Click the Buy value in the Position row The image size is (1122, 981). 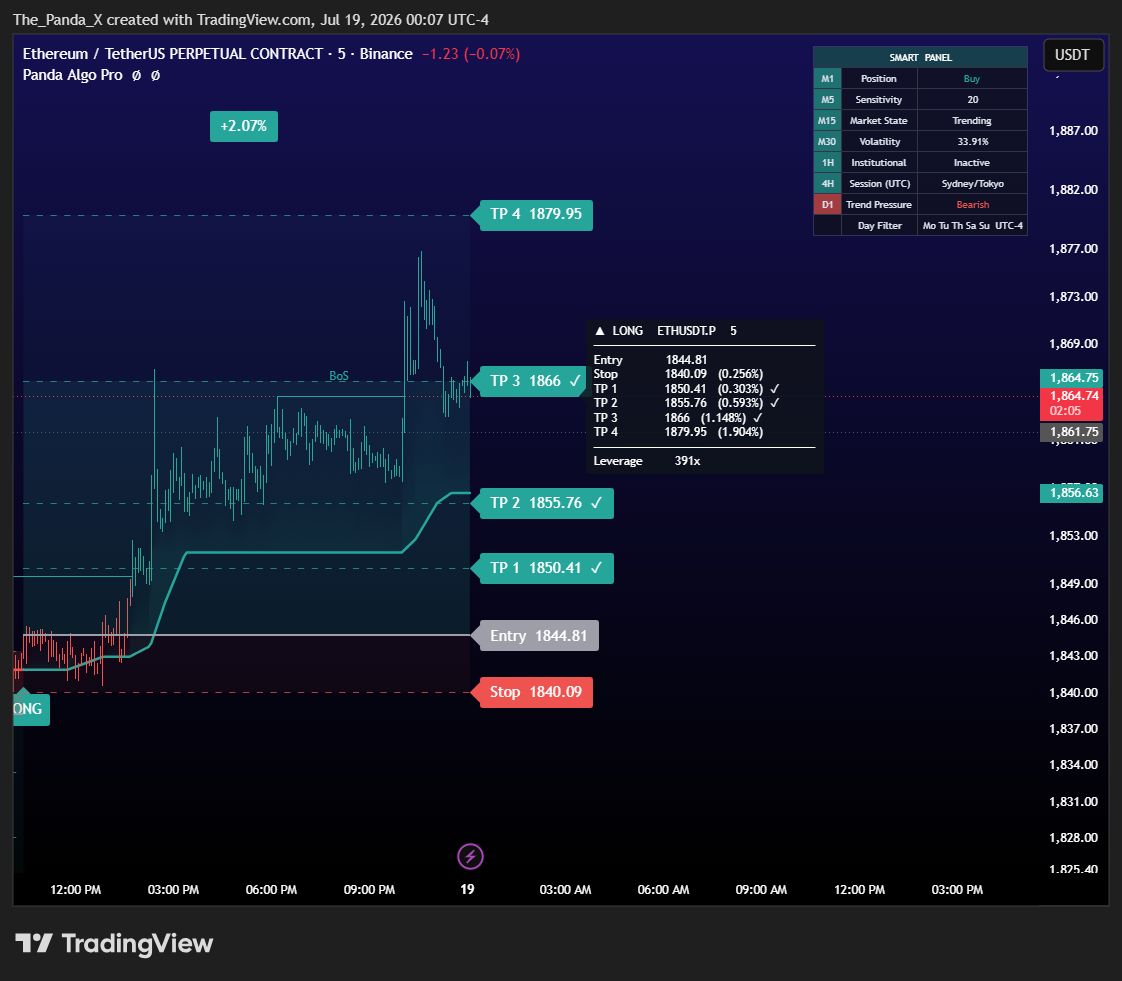[x=972, y=79]
